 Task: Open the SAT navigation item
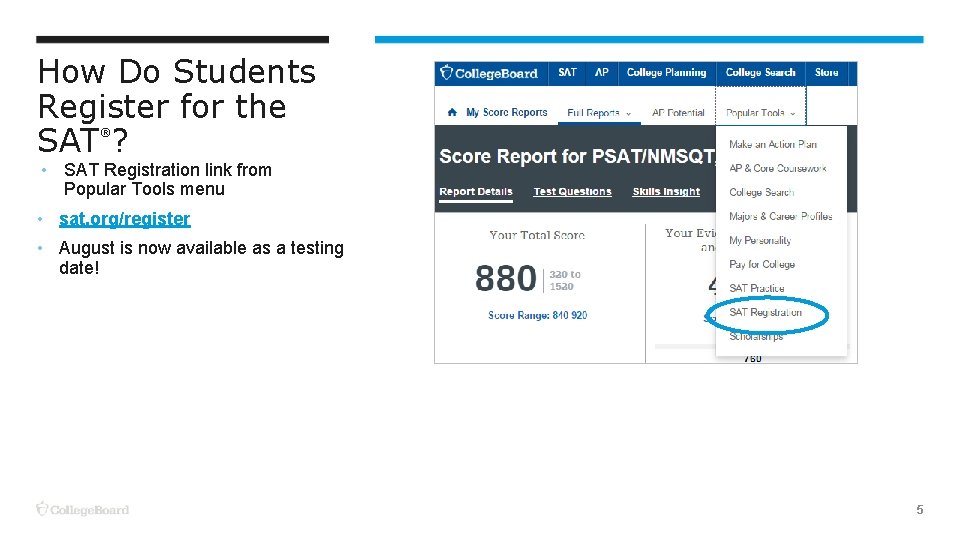pos(567,72)
